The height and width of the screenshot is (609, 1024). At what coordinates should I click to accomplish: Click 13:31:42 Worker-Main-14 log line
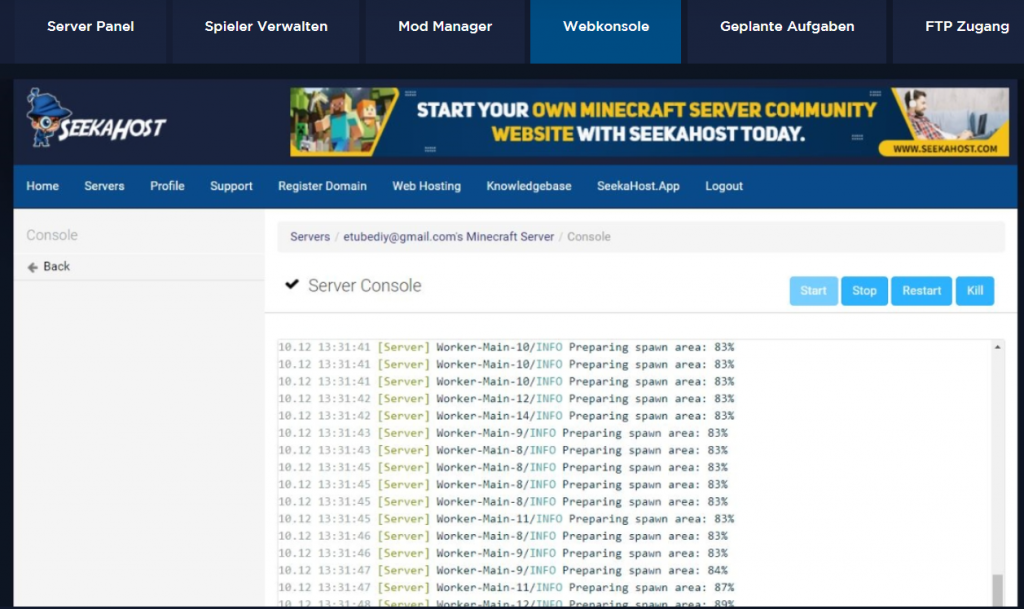pos(506,416)
